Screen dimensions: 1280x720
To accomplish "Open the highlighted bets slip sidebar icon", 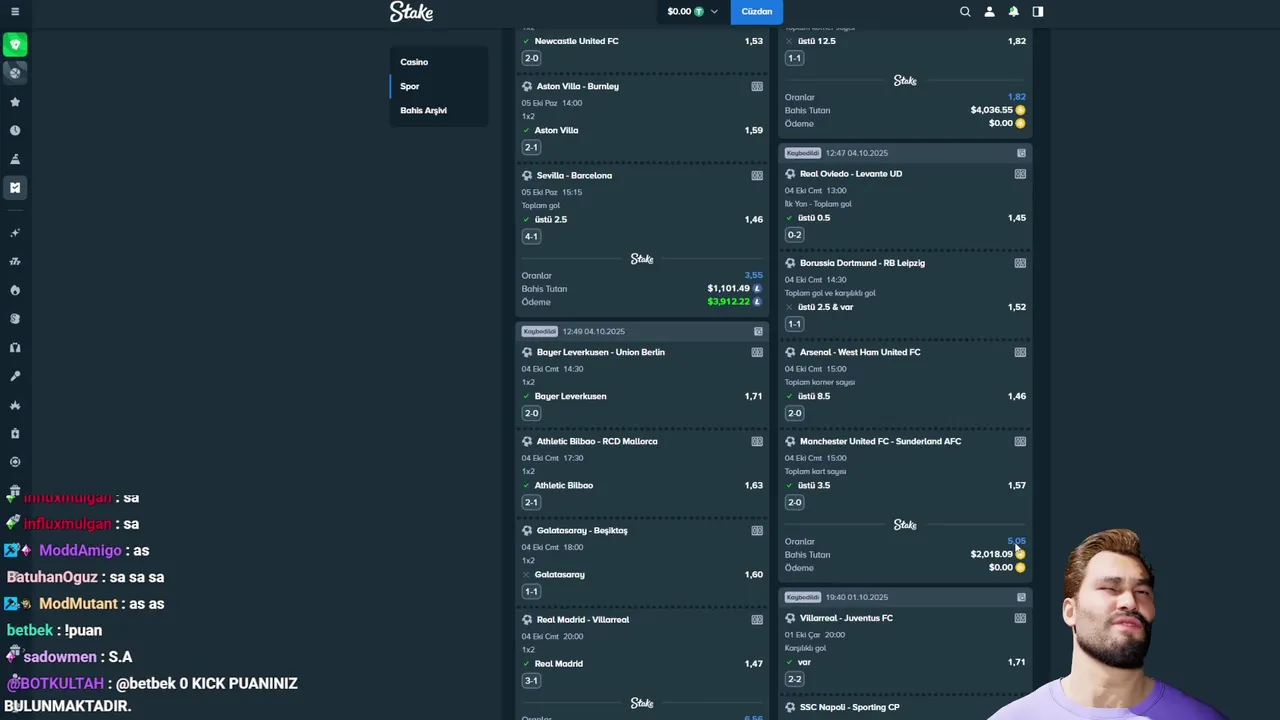I will 15,187.
